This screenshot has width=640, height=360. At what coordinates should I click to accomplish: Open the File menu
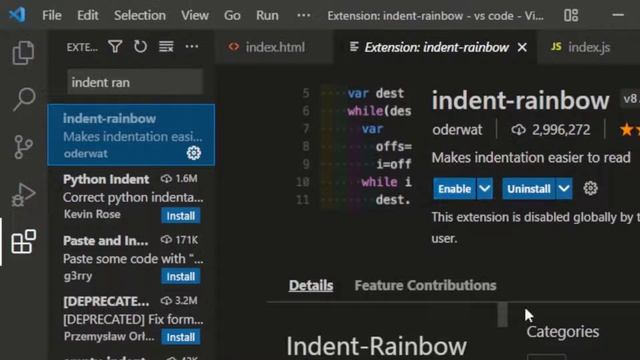pyautogui.click(x=52, y=16)
